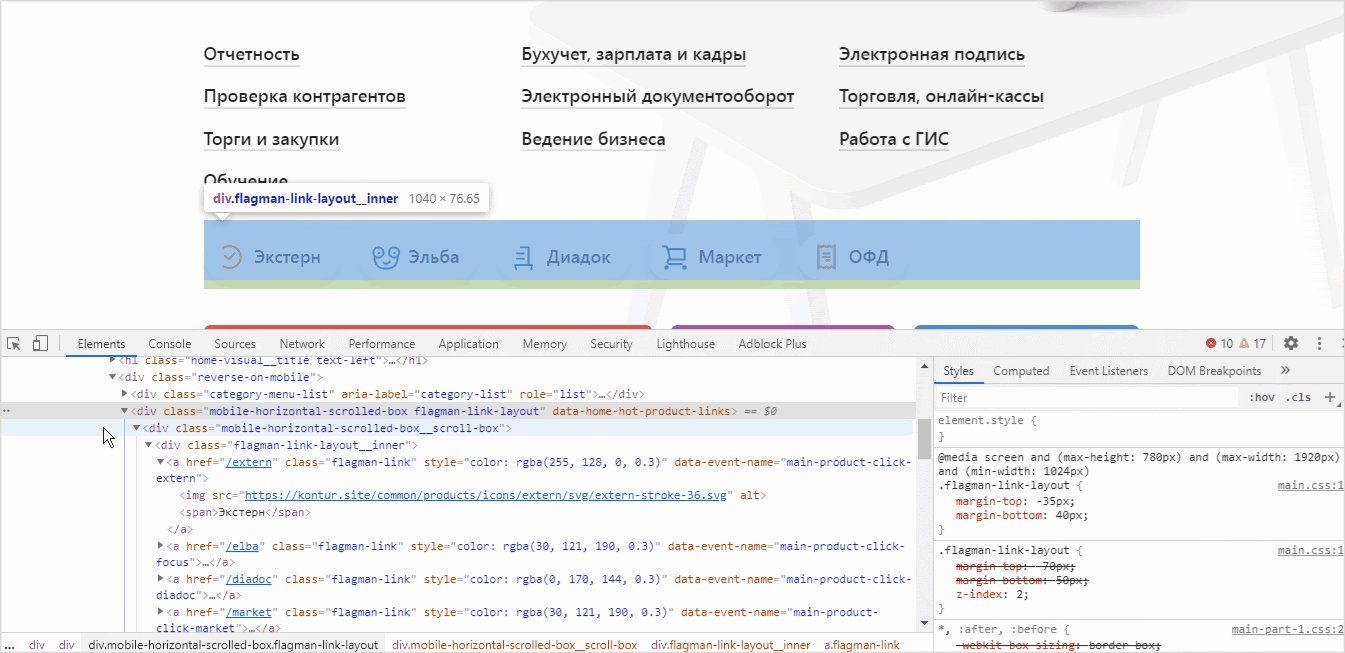The height and width of the screenshot is (653, 1345).
Task: Switch to the Console tab
Action: (x=170, y=343)
